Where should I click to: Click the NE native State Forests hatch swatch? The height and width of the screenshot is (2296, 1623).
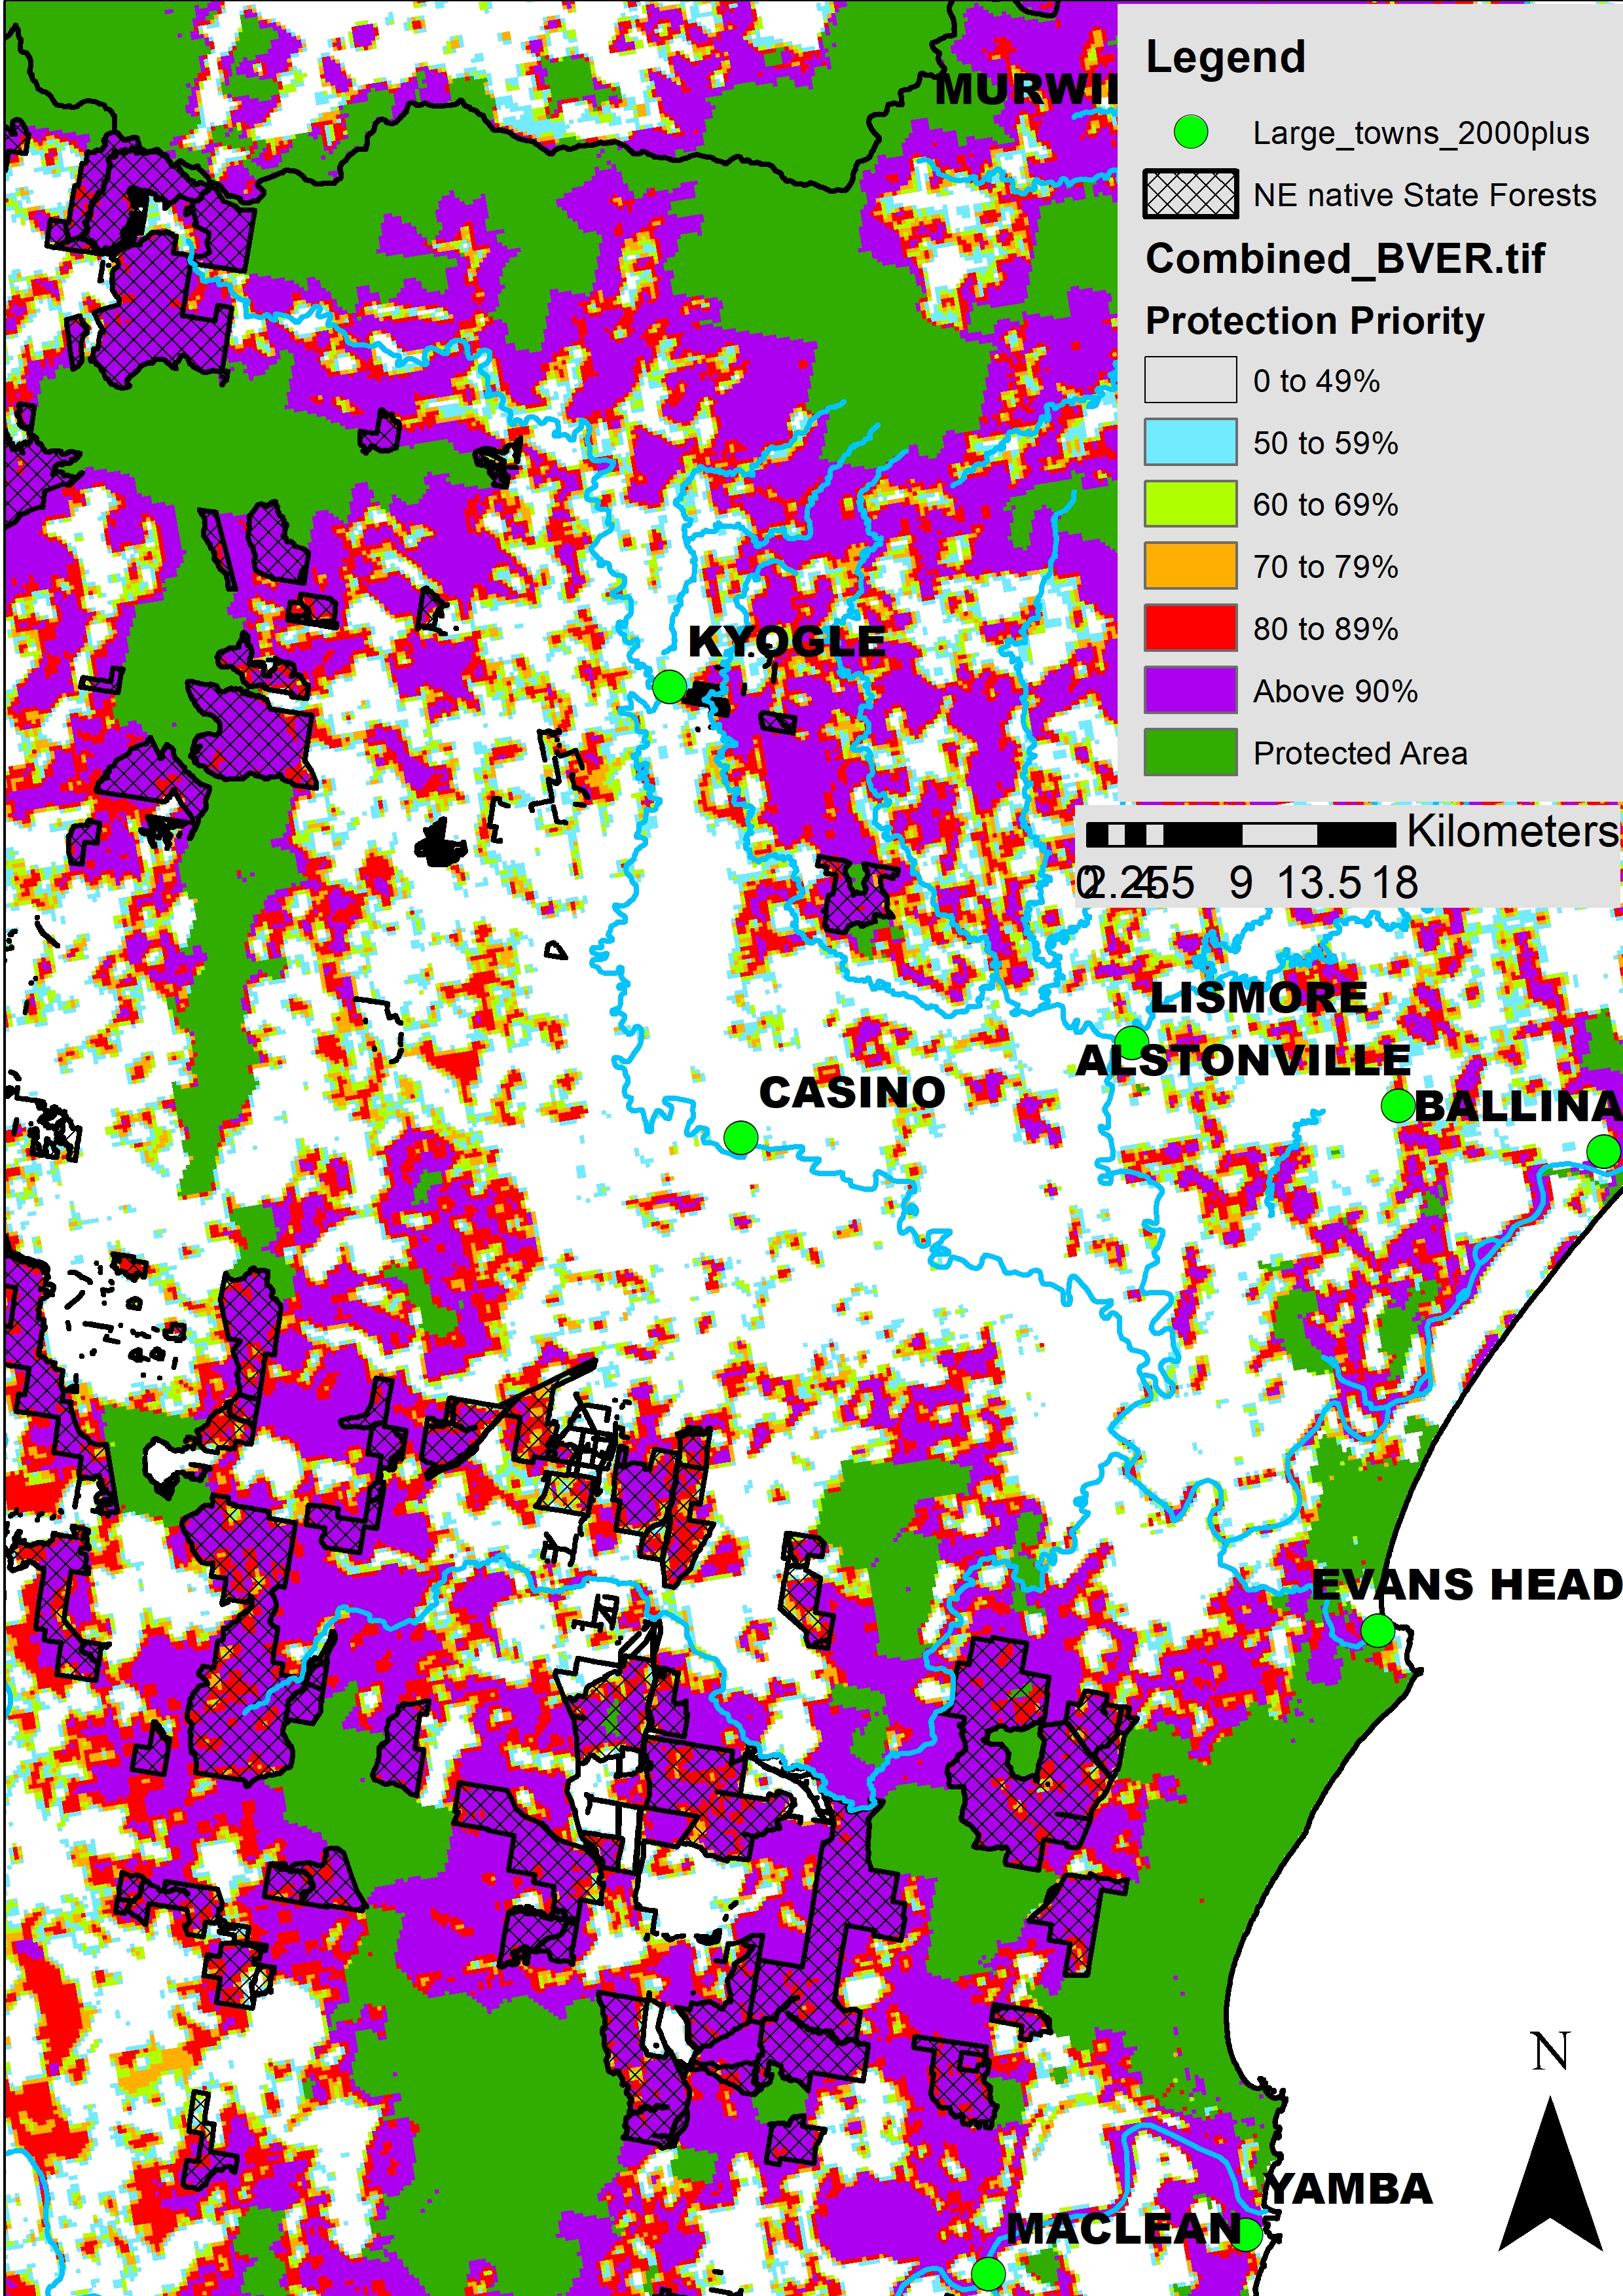tap(1190, 194)
